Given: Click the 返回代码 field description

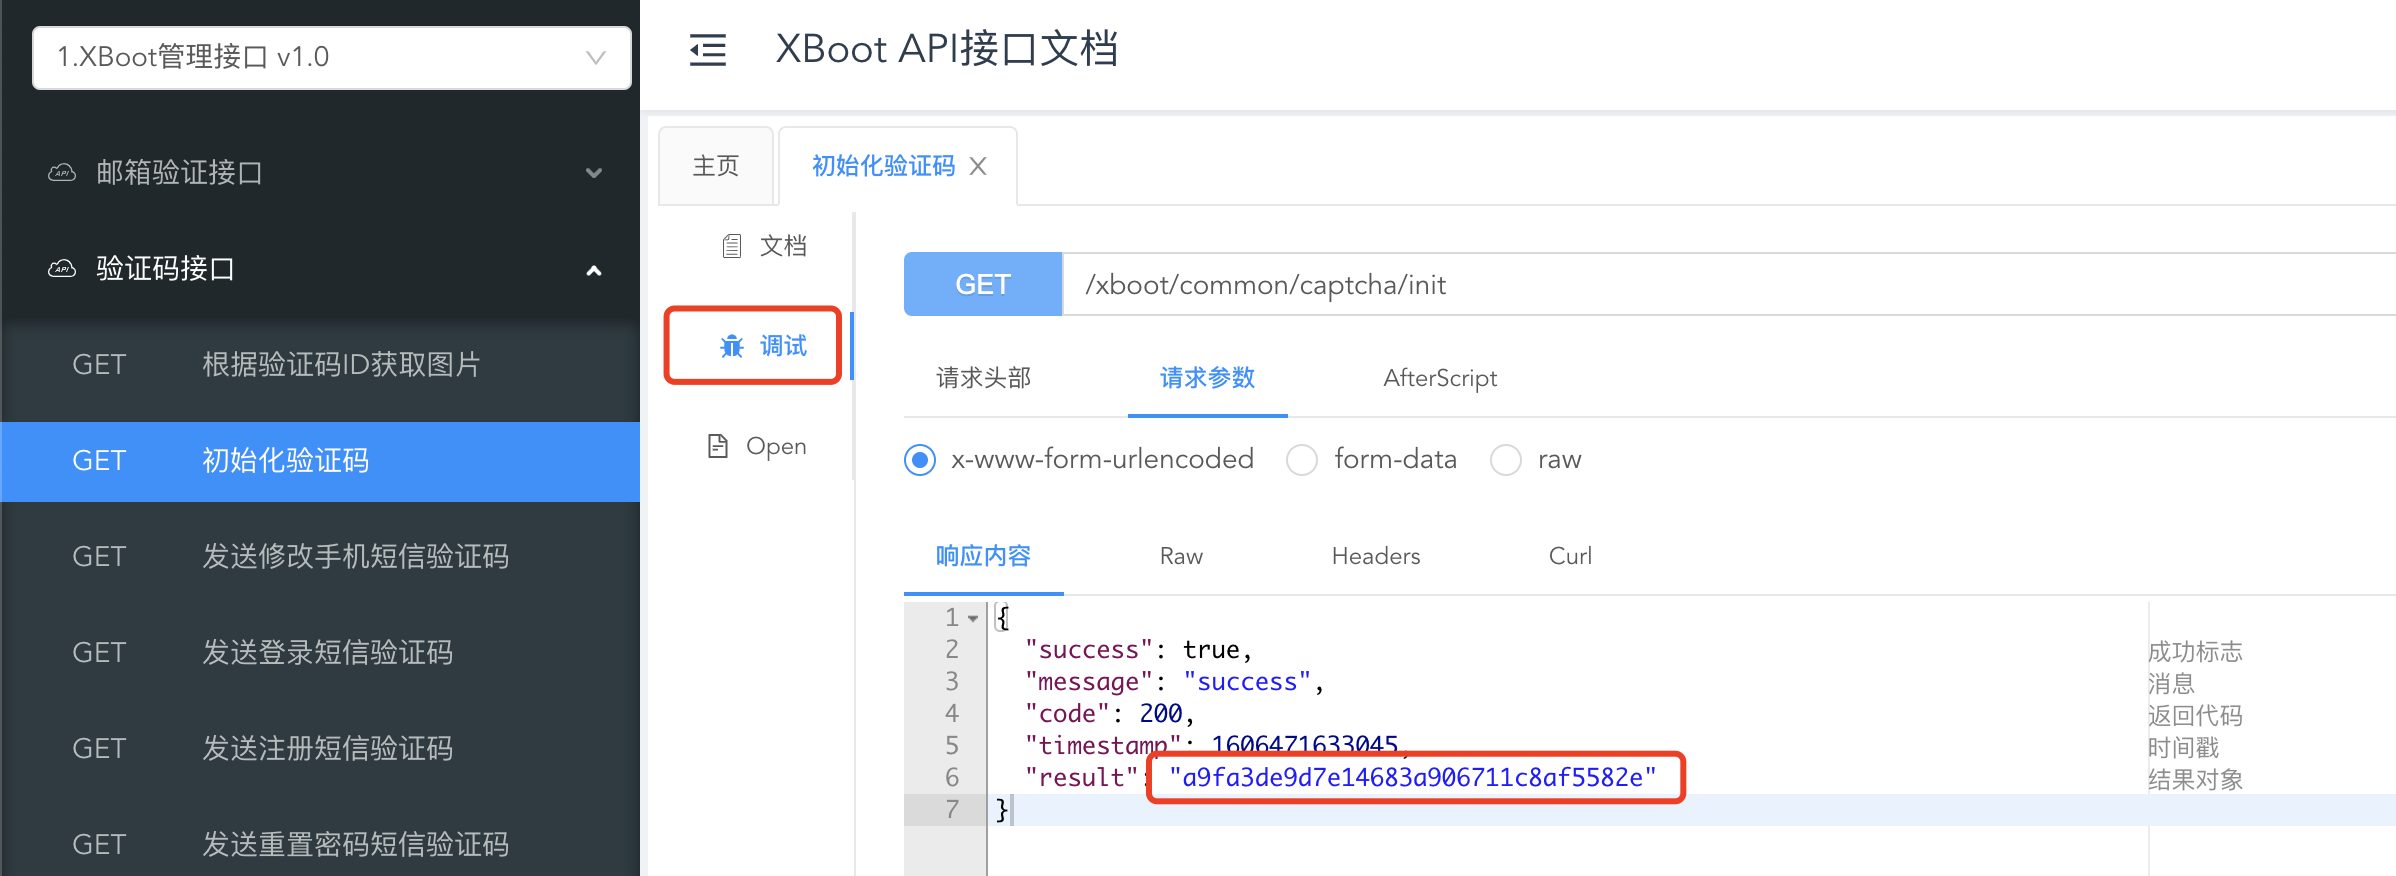Looking at the screenshot, I should (2195, 716).
